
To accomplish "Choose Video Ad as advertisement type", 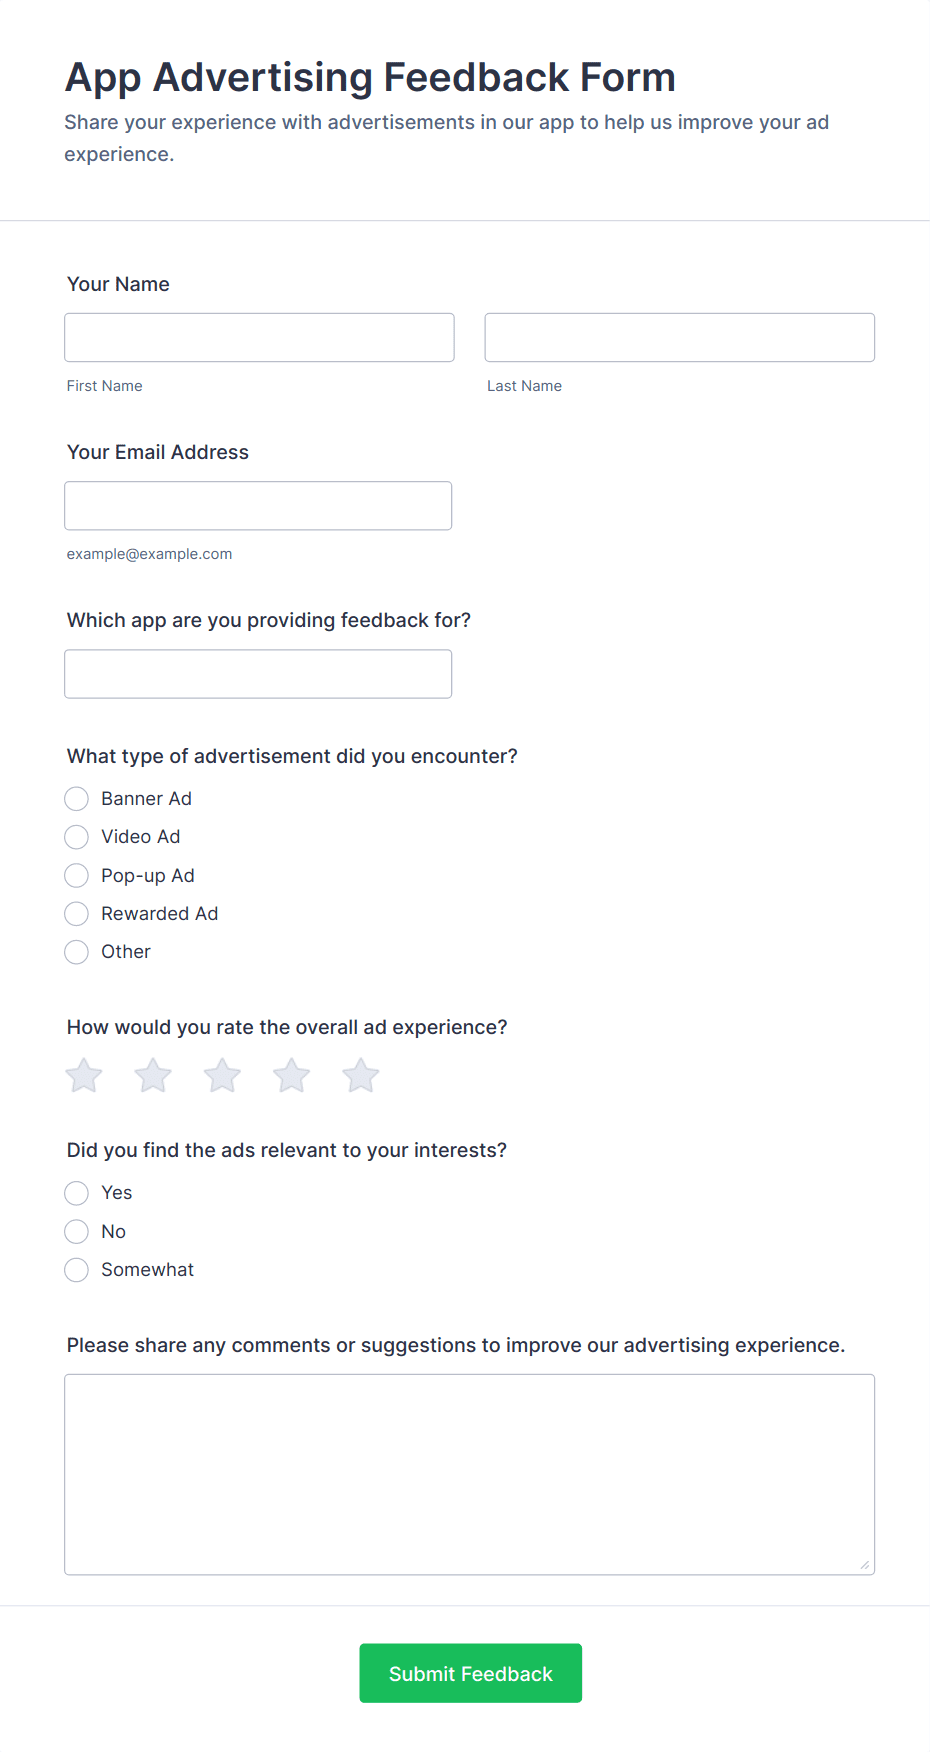I will pyautogui.click(x=76, y=837).
